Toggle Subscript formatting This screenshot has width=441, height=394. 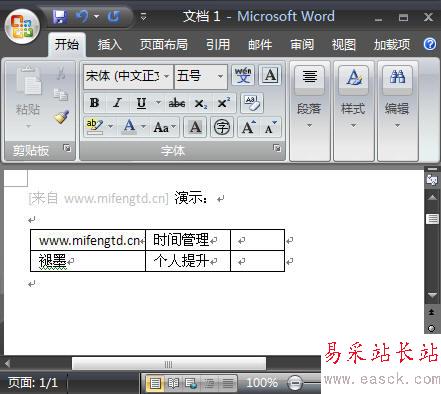(x=201, y=103)
